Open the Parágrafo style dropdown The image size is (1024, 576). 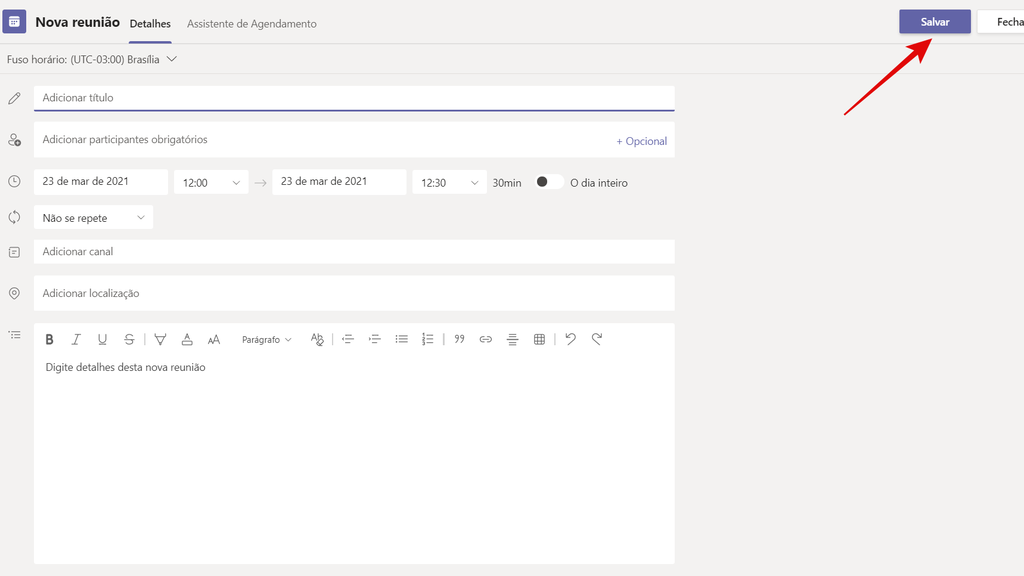tap(266, 340)
